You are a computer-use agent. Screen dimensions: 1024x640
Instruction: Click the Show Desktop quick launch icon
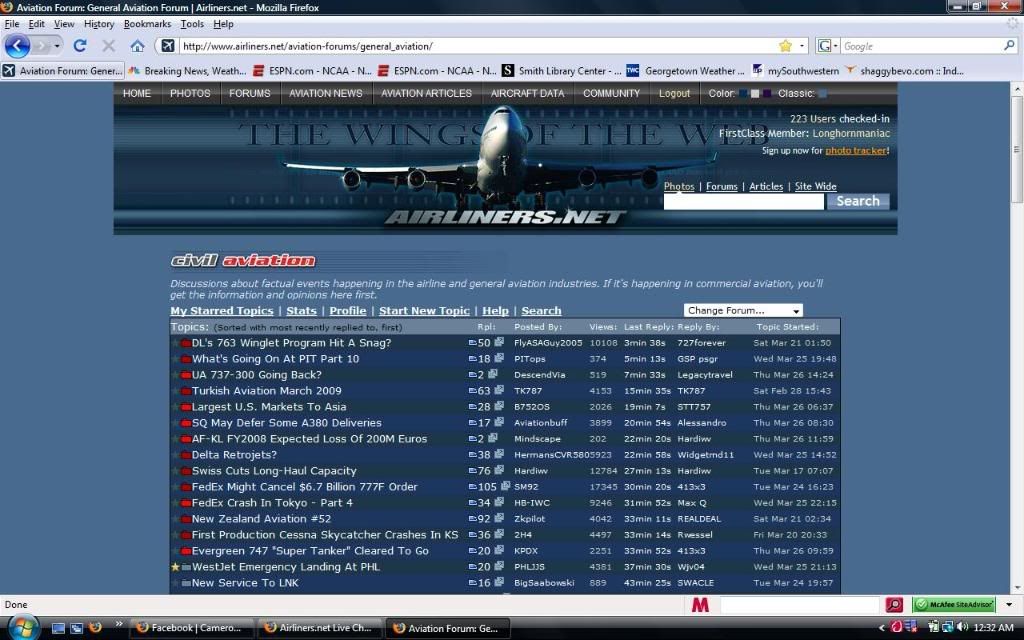click(58, 628)
